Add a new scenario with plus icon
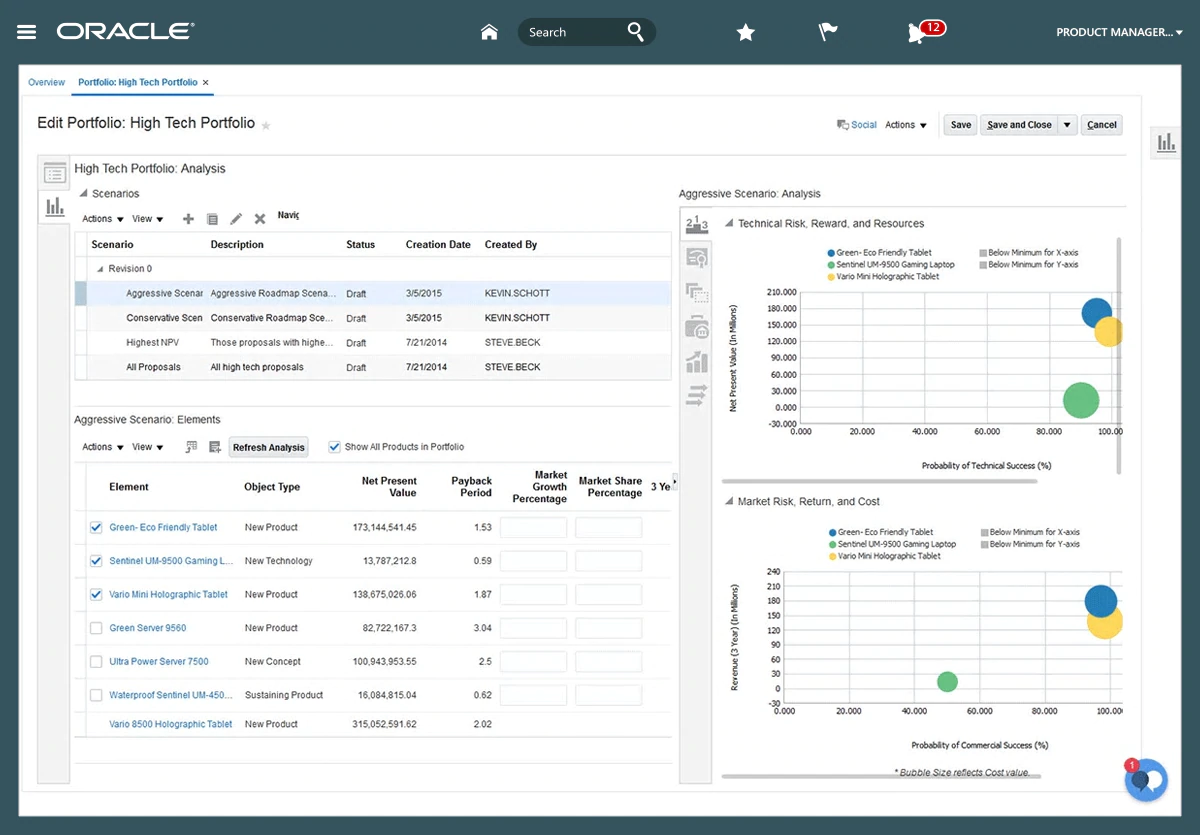Screen dimensions: 1200x835 188,219
